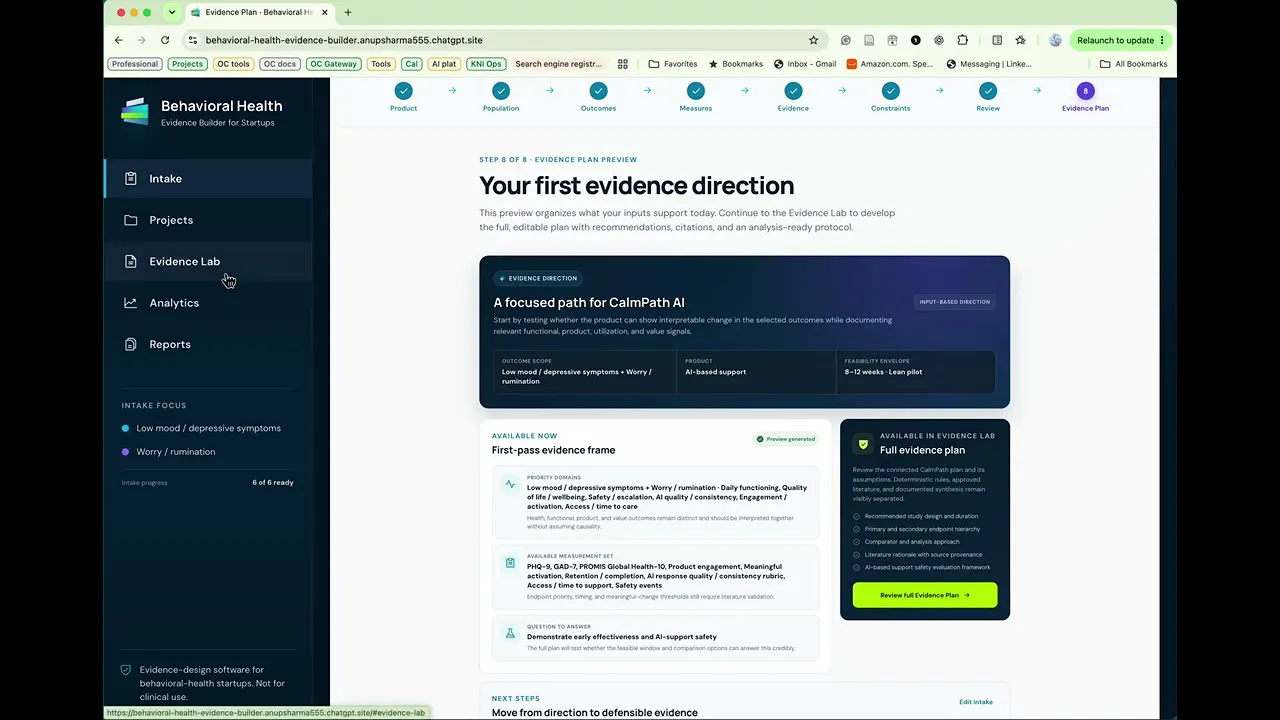This screenshot has width=1280, height=720.
Task: Select Worry / rumination intake focus
Action: click(168, 452)
